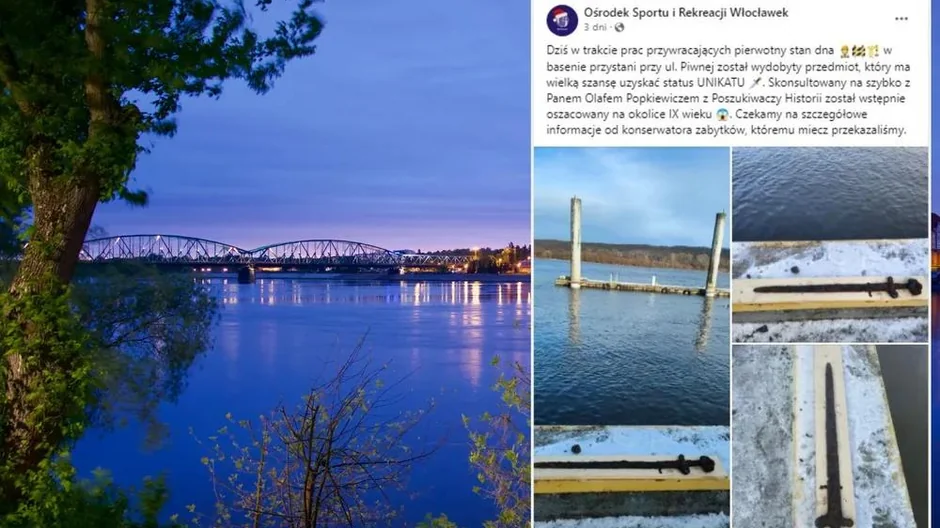The width and height of the screenshot is (940, 528).
Task: Click the globe public-privacy icon
Action: coord(619,28)
